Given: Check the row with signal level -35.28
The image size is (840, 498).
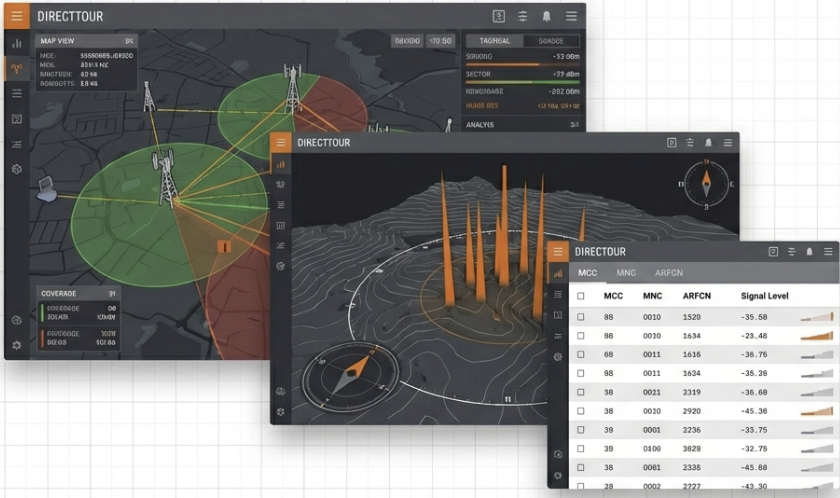Looking at the screenshot, I should click(581, 373).
